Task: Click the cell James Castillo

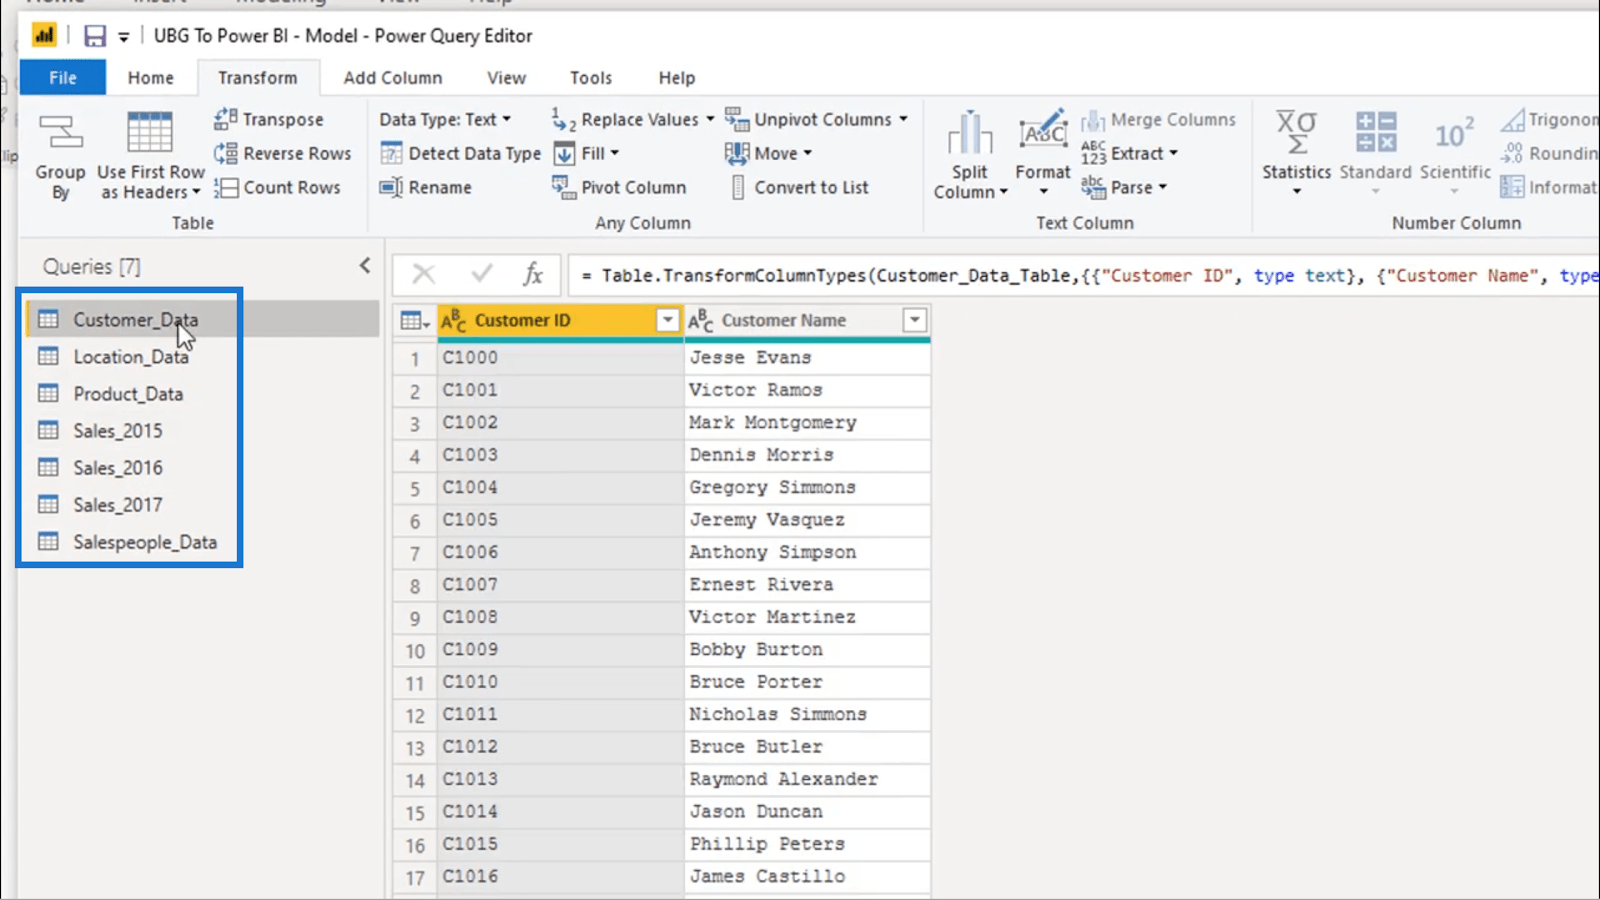Action: pyautogui.click(x=807, y=876)
